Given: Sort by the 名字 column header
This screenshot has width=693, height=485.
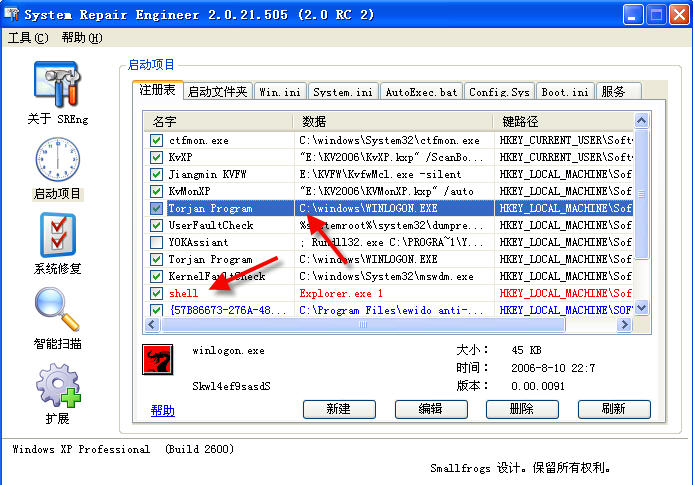Looking at the screenshot, I should point(219,121).
